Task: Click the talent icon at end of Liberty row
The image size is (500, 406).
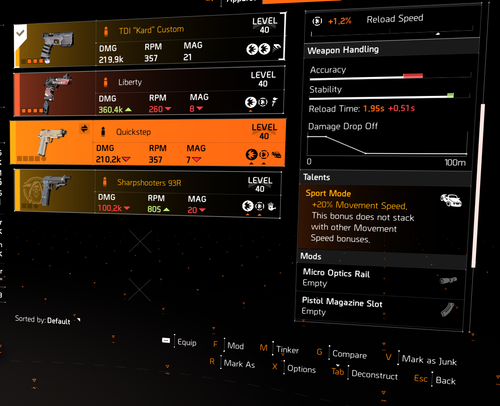Action: click(x=274, y=101)
